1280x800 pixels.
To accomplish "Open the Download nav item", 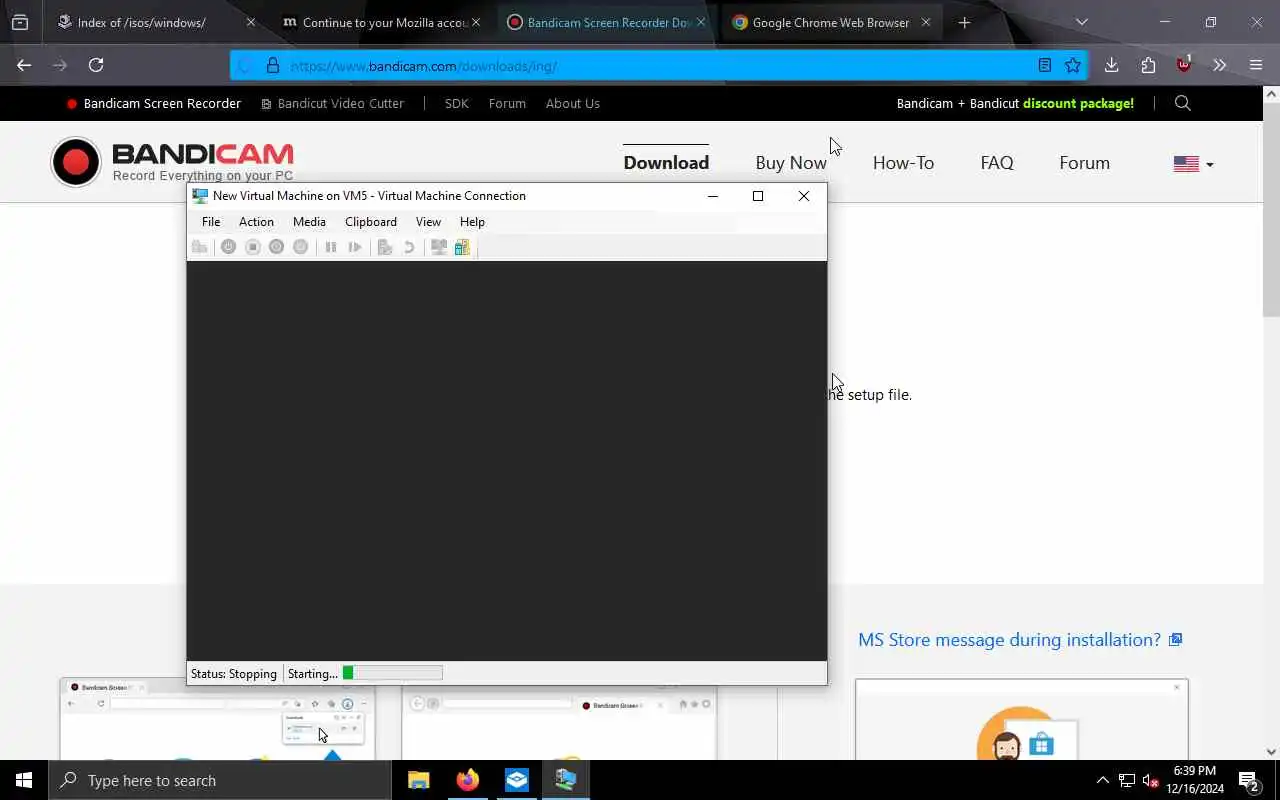I will coord(666,163).
